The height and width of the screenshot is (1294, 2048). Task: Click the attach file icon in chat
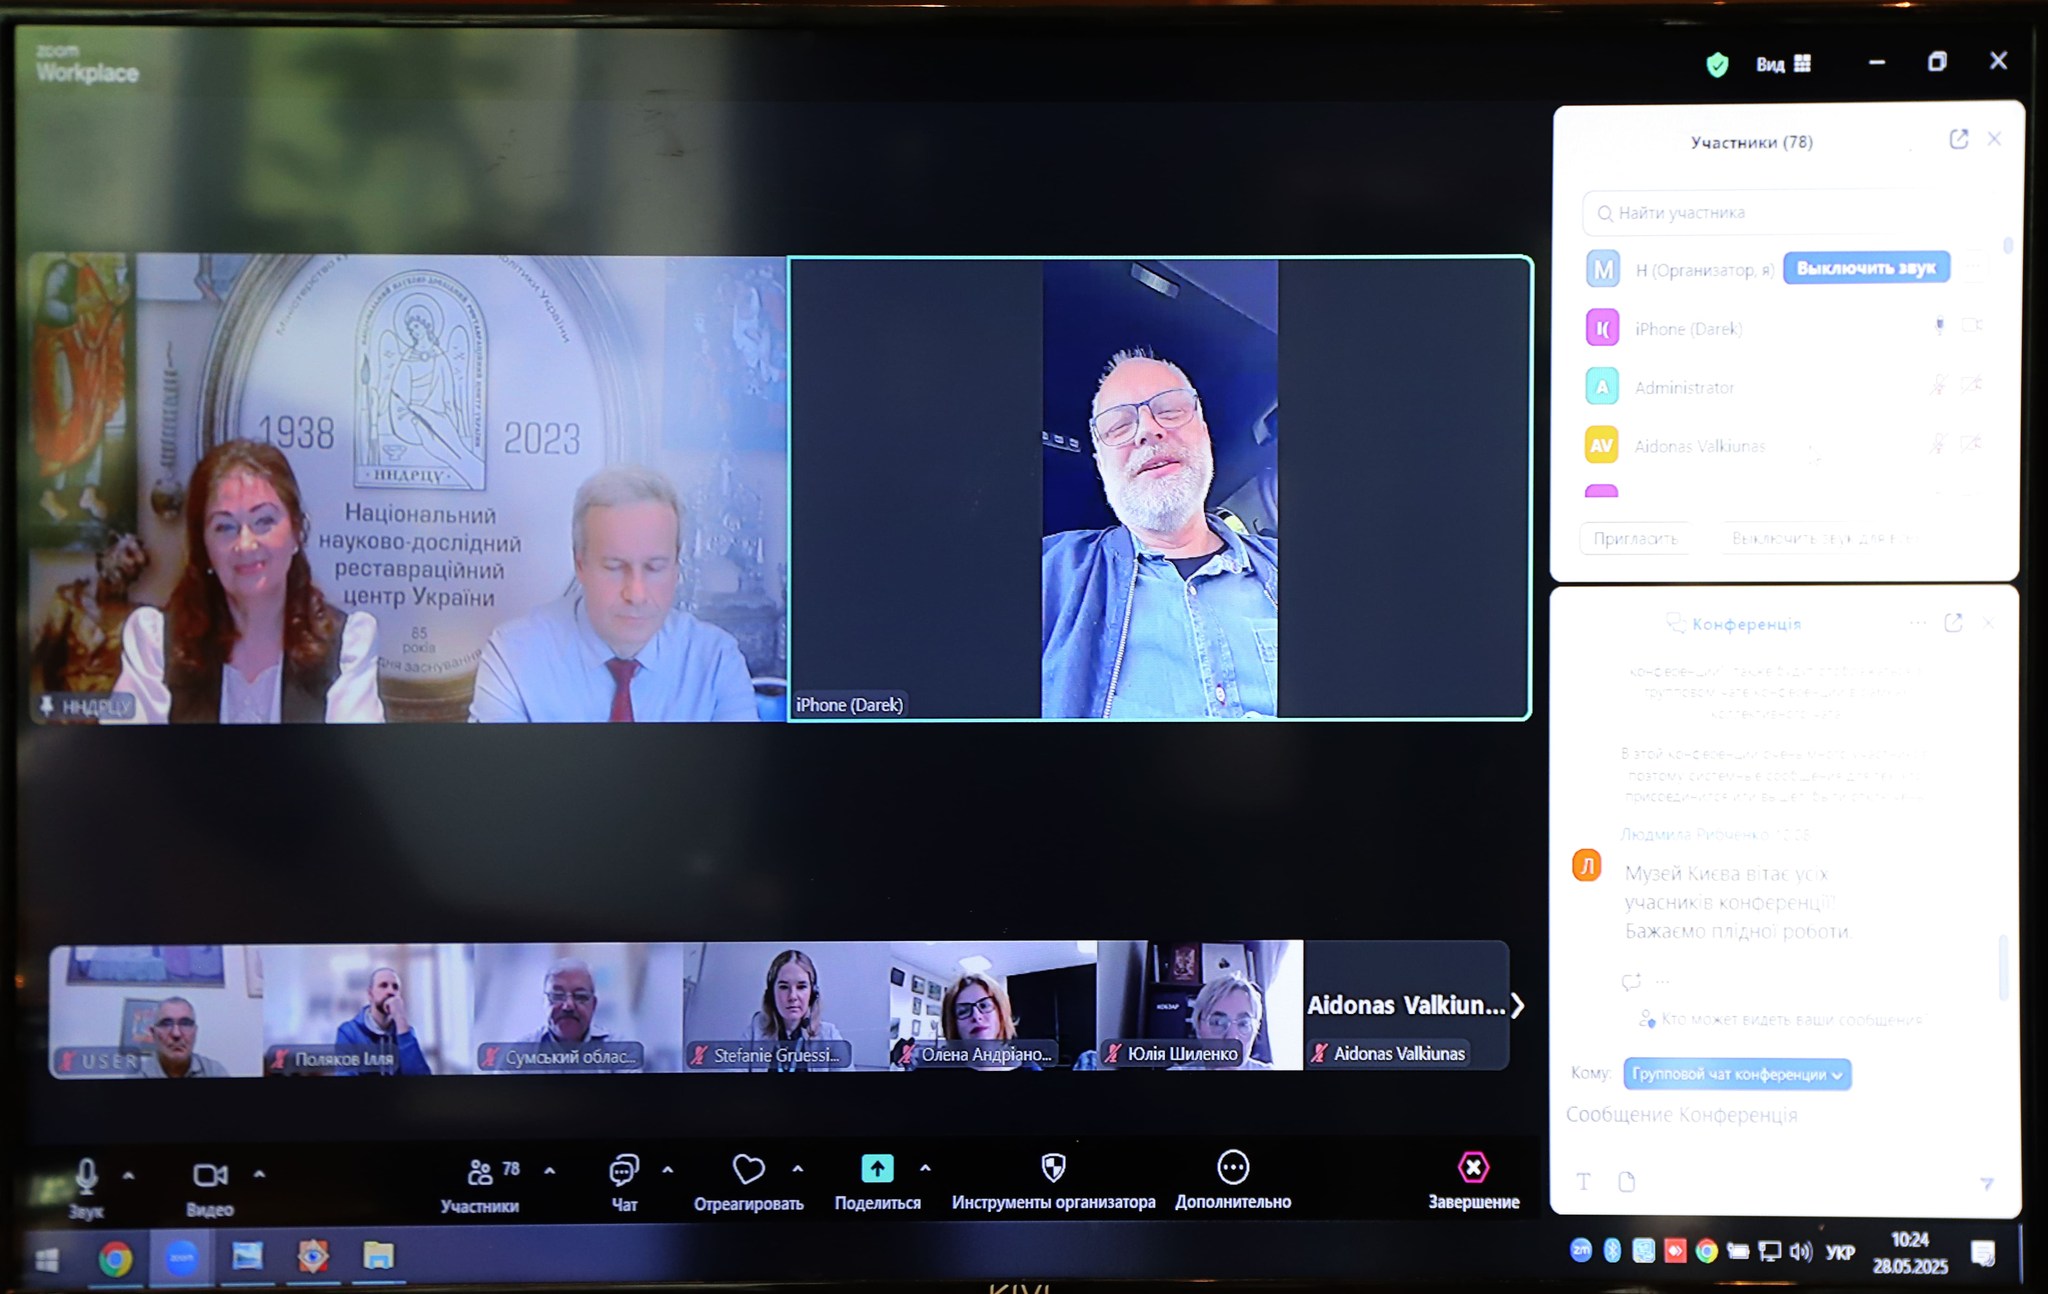[x=1627, y=1182]
